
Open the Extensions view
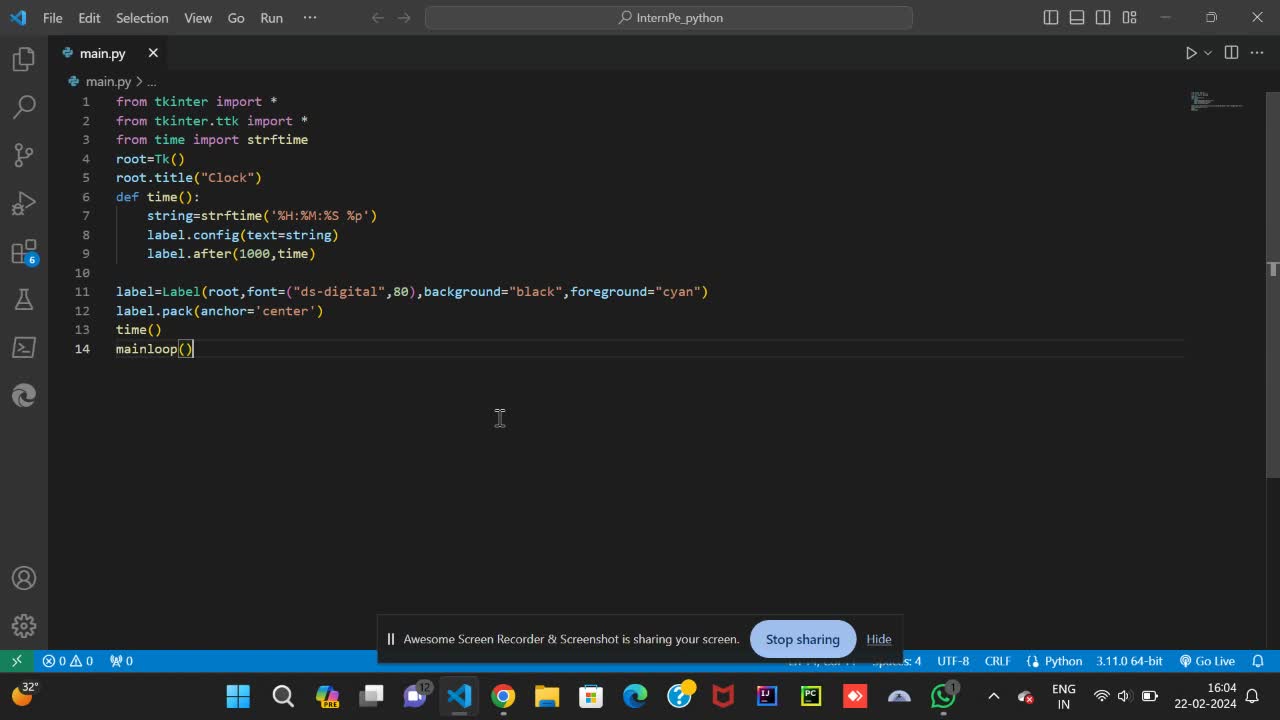click(x=24, y=252)
